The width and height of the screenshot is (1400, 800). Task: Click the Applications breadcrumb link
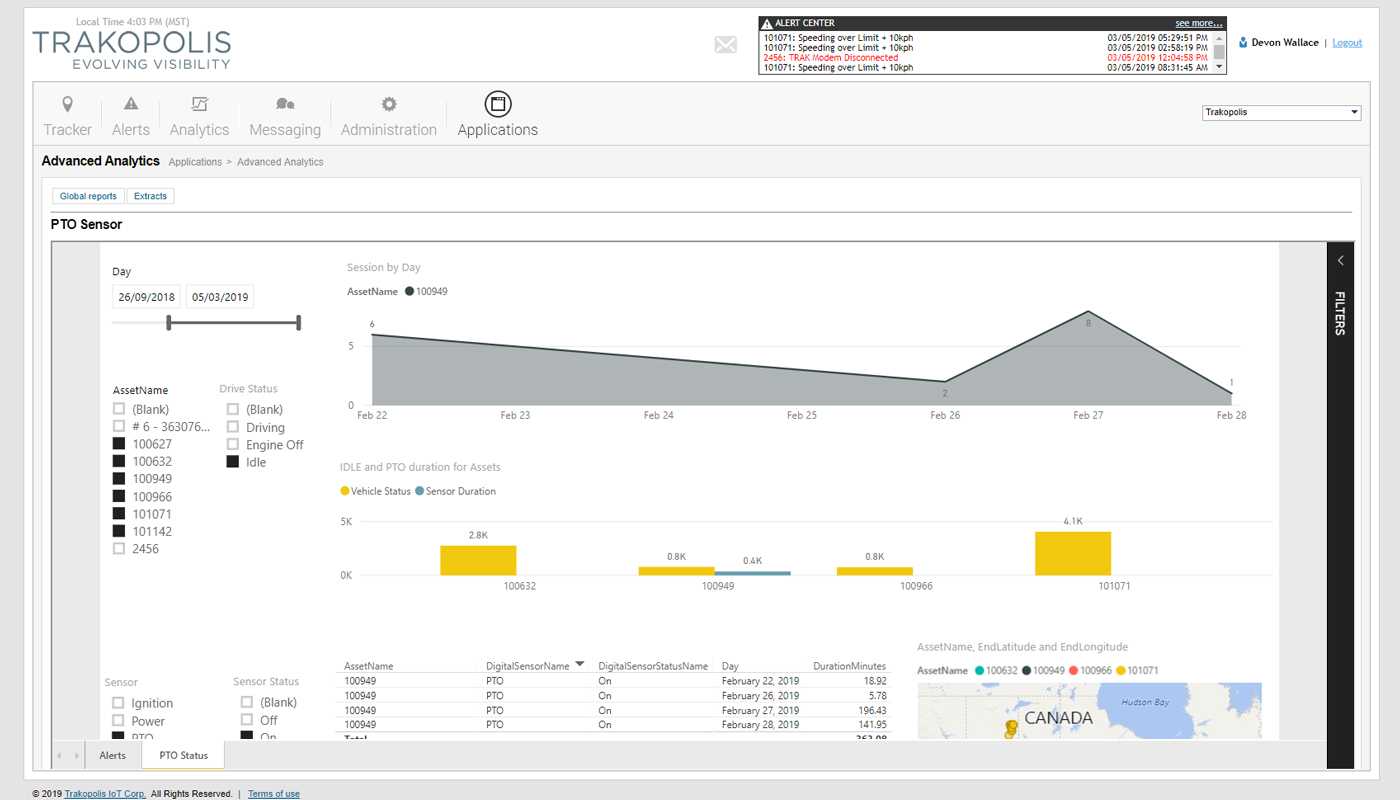(195, 162)
